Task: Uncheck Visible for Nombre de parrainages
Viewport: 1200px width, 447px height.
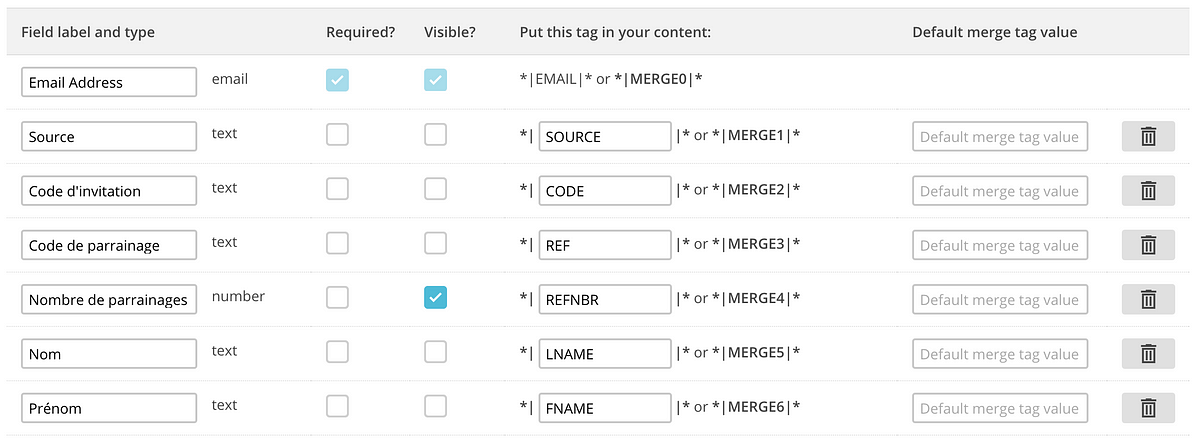Action: point(436,297)
